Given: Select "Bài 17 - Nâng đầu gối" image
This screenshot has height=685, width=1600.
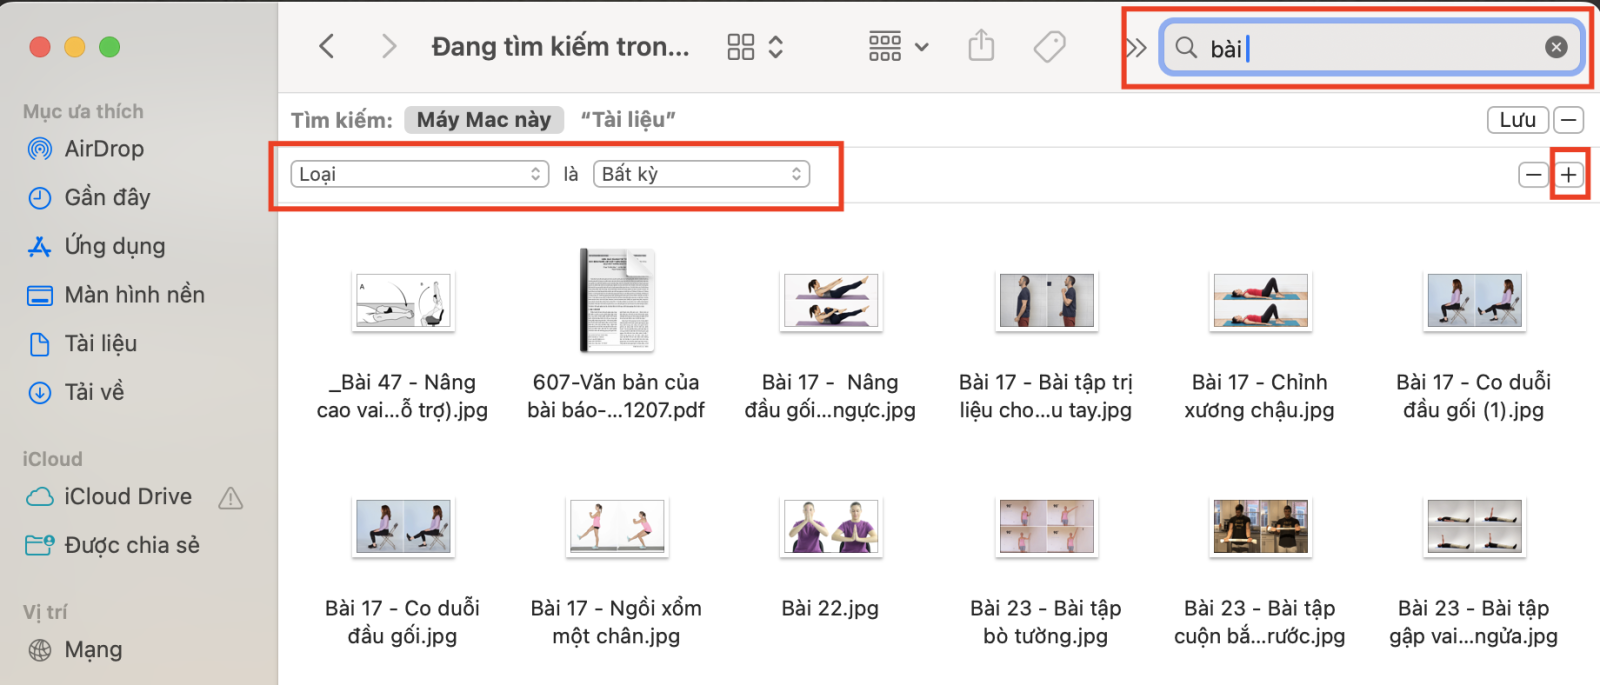Looking at the screenshot, I should (831, 301).
